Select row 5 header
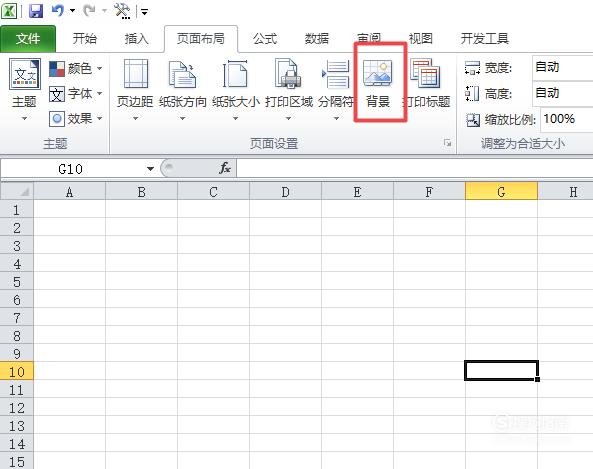The height and width of the screenshot is (469, 593). pos(17,281)
